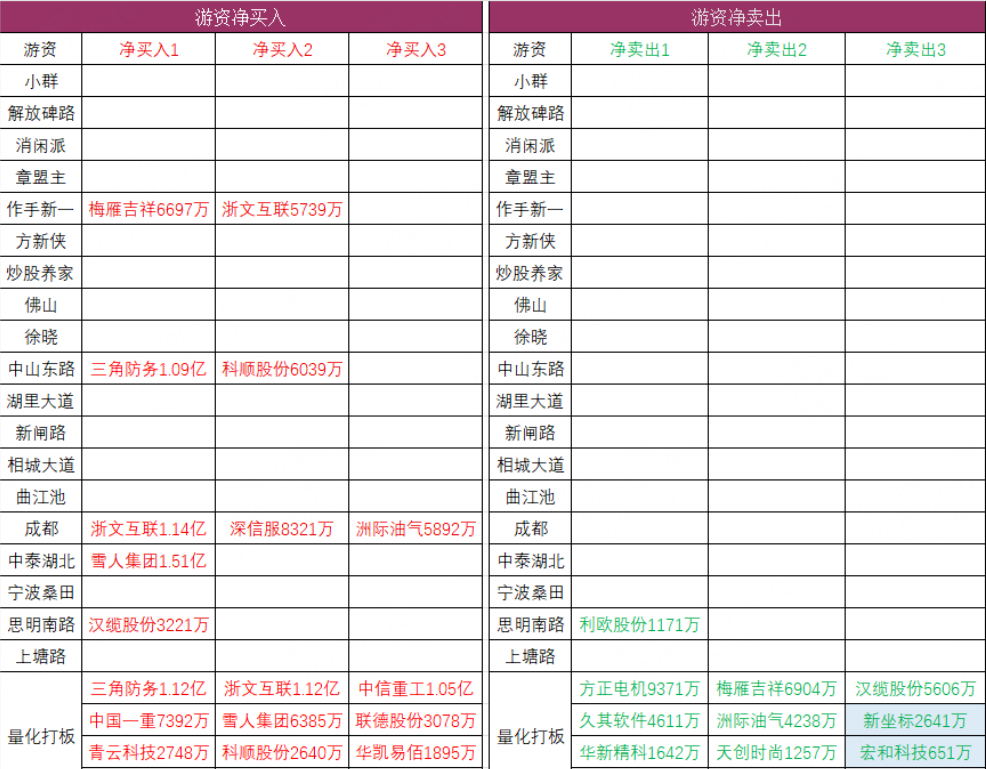Click the cell 天创时尚1257万

tap(777, 753)
